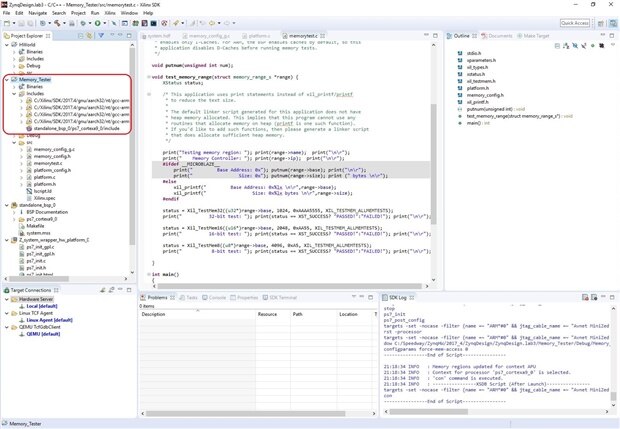
Task: Expand the Binaries folder under Memory_Tester
Action: [x=12, y=87]
